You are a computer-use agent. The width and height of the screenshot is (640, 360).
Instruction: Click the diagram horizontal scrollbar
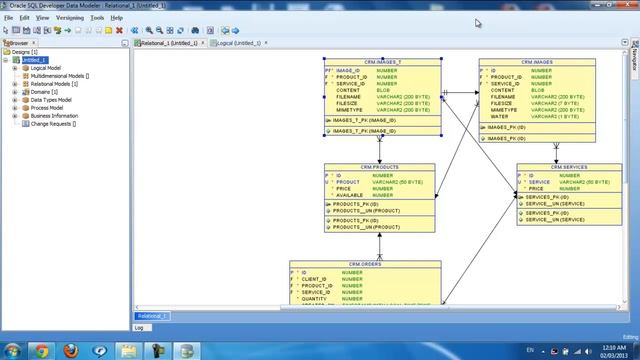378,307
